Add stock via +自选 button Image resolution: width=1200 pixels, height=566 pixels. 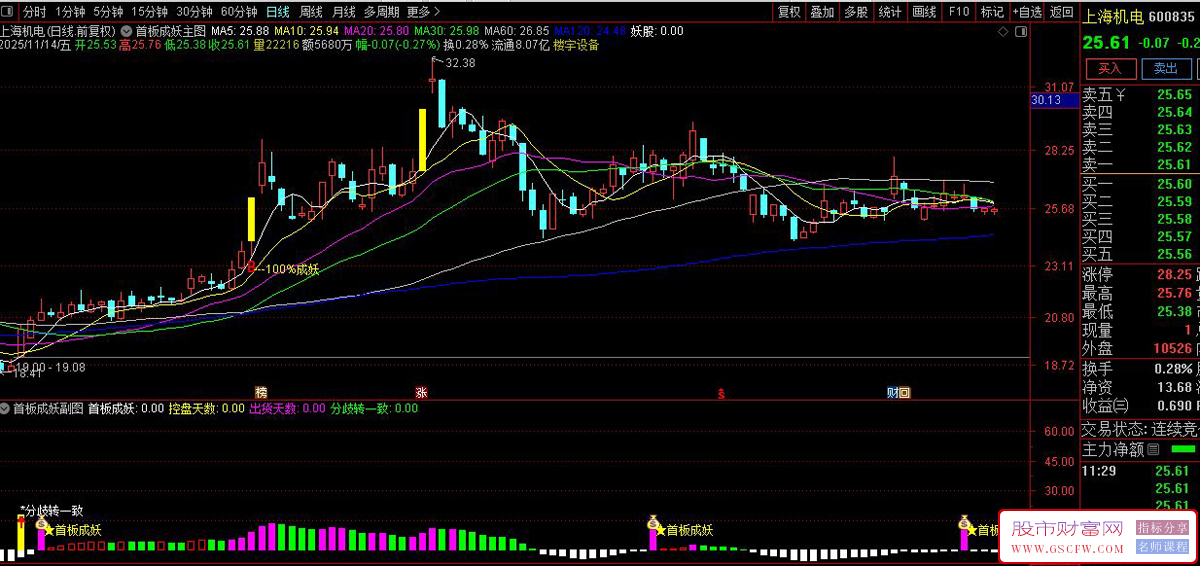pos(1026,12)
